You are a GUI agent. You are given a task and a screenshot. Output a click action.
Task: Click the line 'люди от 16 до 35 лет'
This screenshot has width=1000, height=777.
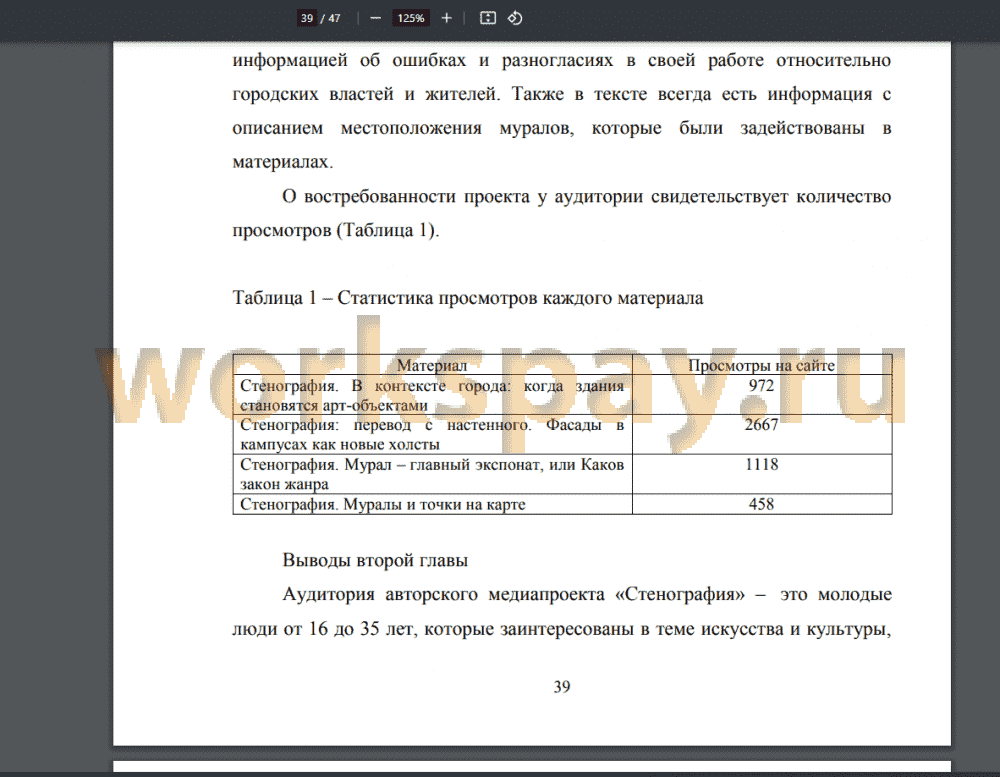point(562,629)
